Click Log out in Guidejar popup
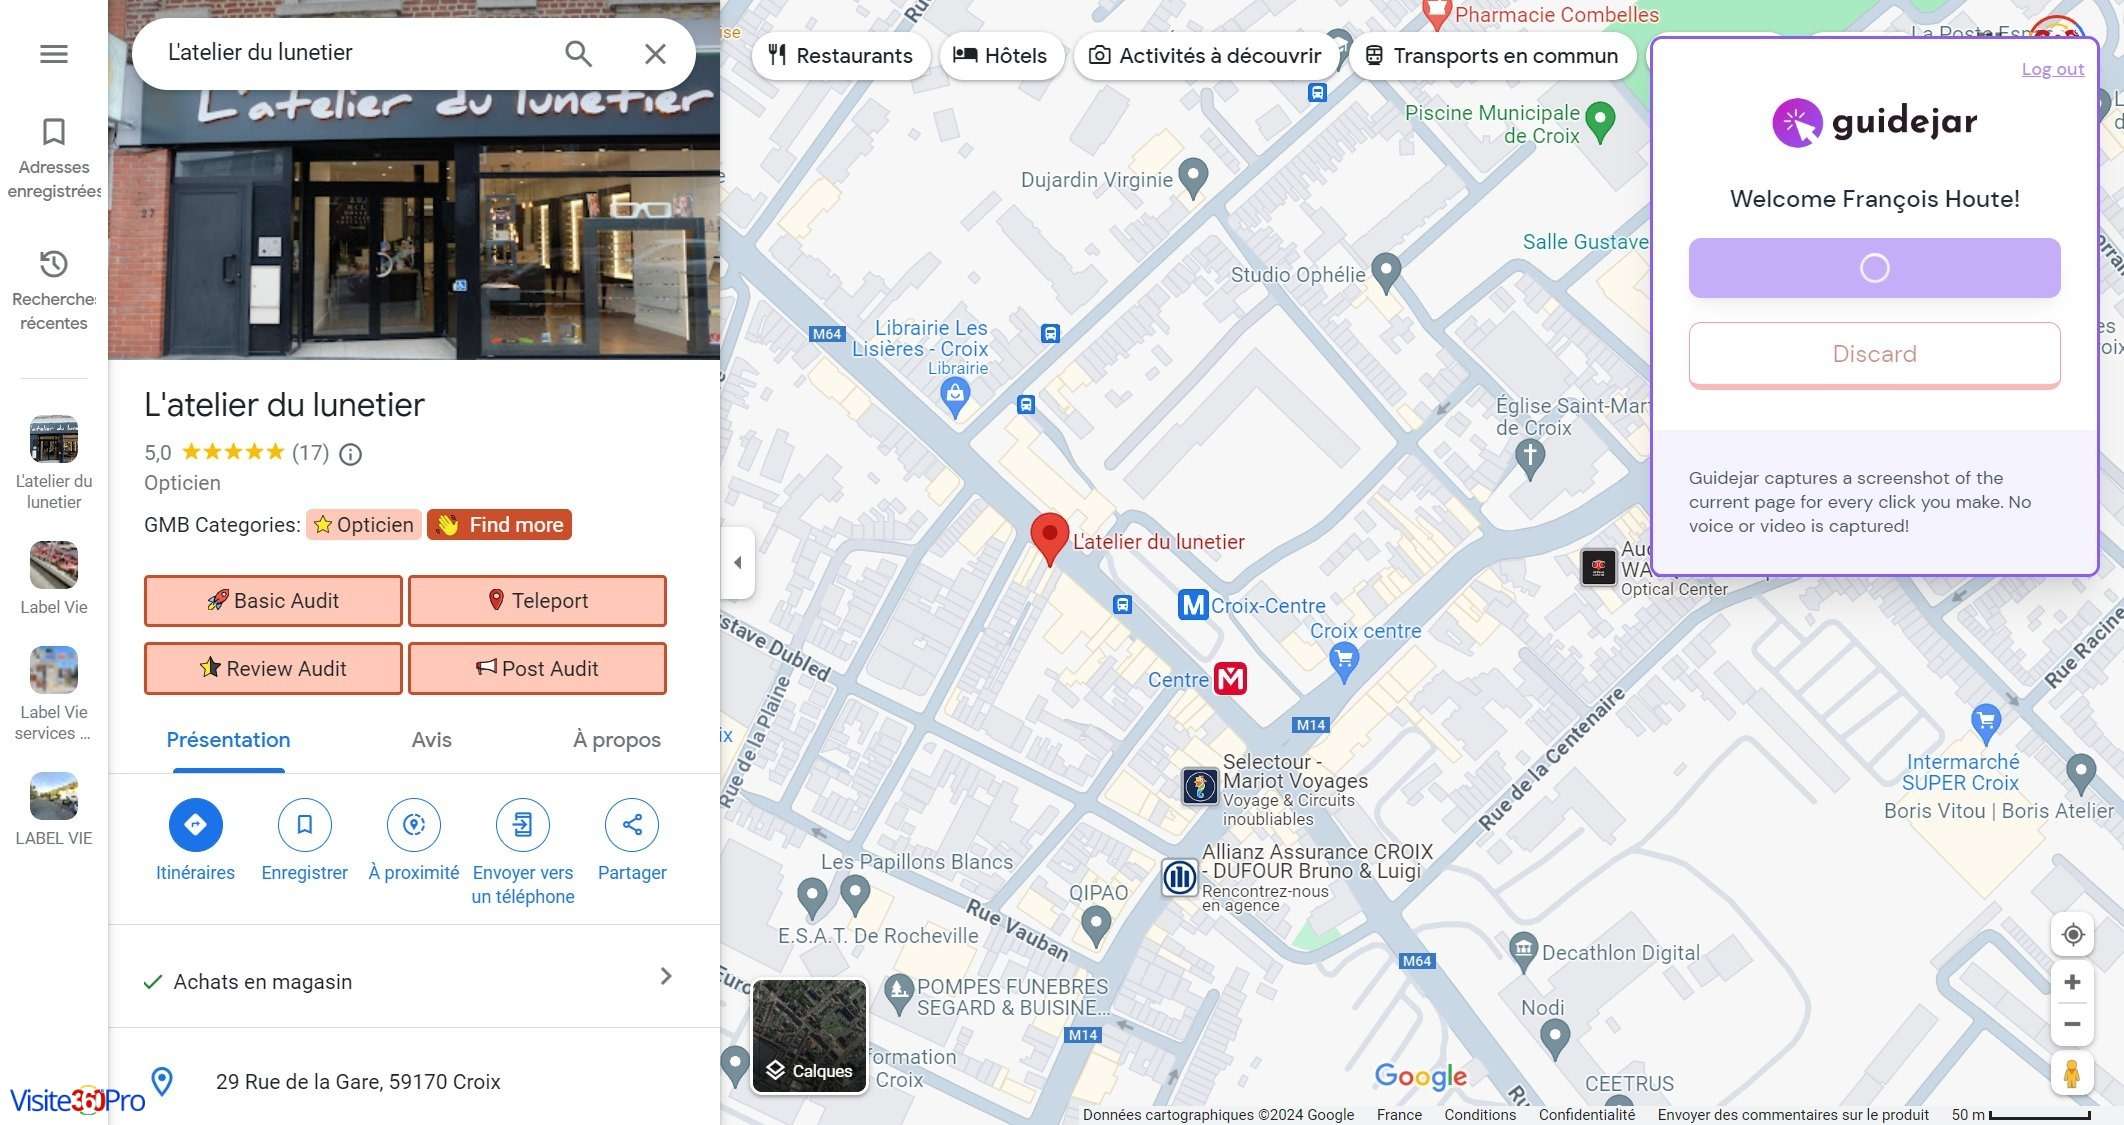This screenshot has width=2124, height=1125. click(x=2052, y=69)
